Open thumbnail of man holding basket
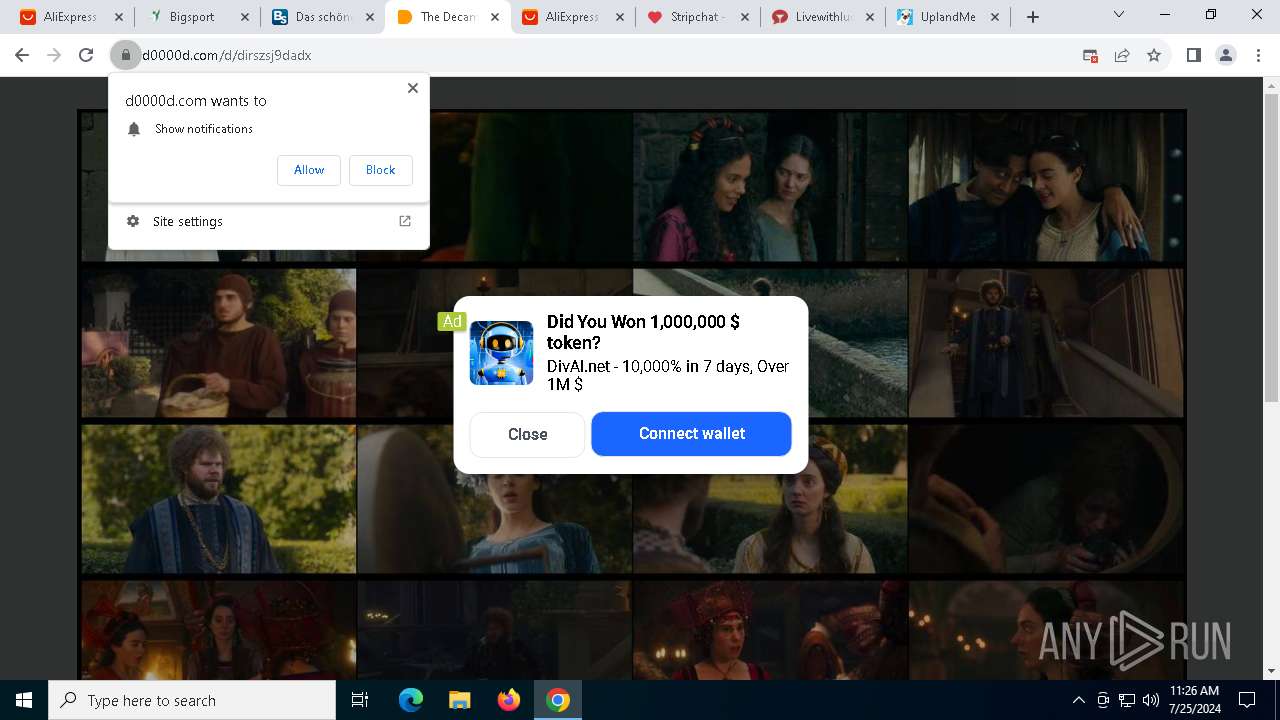This screenshot has height=720, width=1280. [218, 343]
